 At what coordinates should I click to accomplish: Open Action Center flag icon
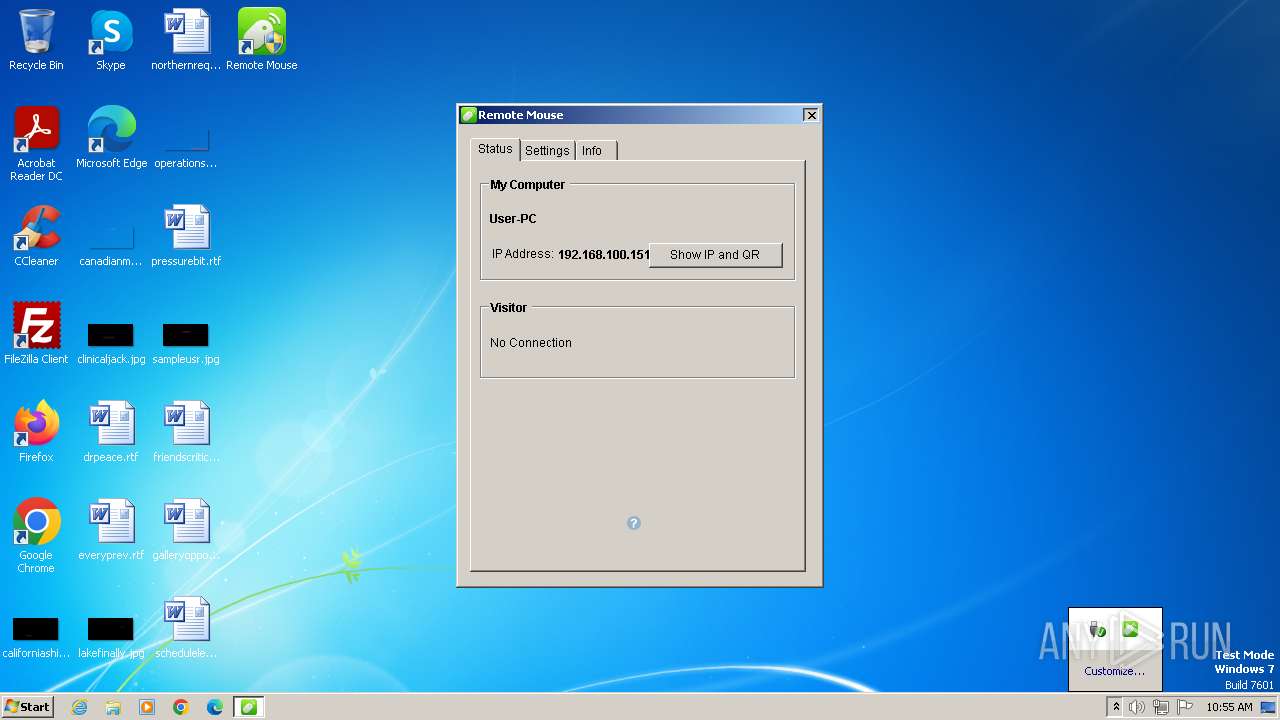pos(1185,707)
